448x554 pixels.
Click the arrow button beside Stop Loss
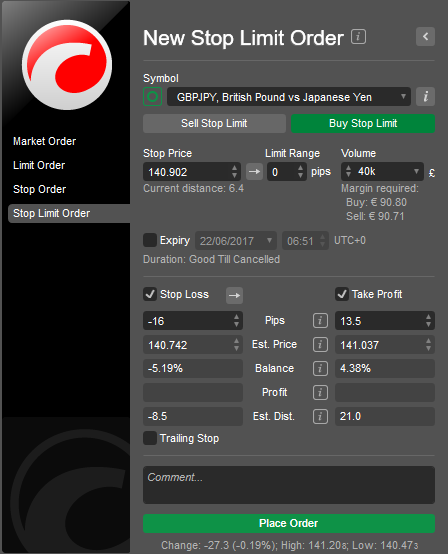235,295
